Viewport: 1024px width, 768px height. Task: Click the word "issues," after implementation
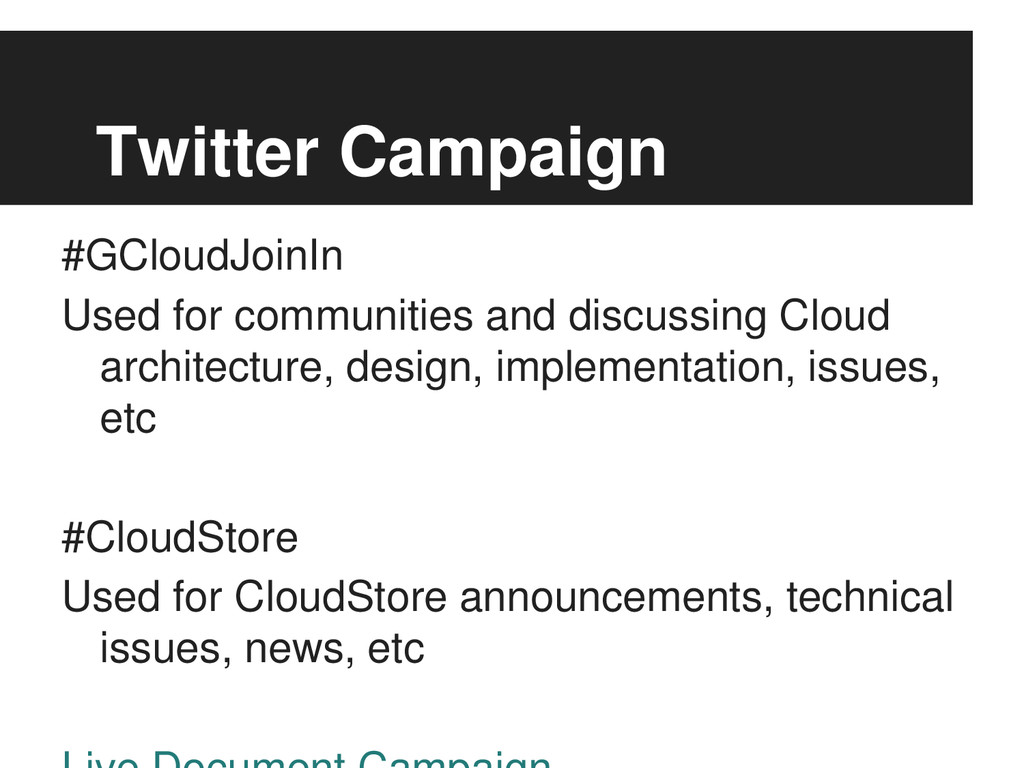point(874,368)
